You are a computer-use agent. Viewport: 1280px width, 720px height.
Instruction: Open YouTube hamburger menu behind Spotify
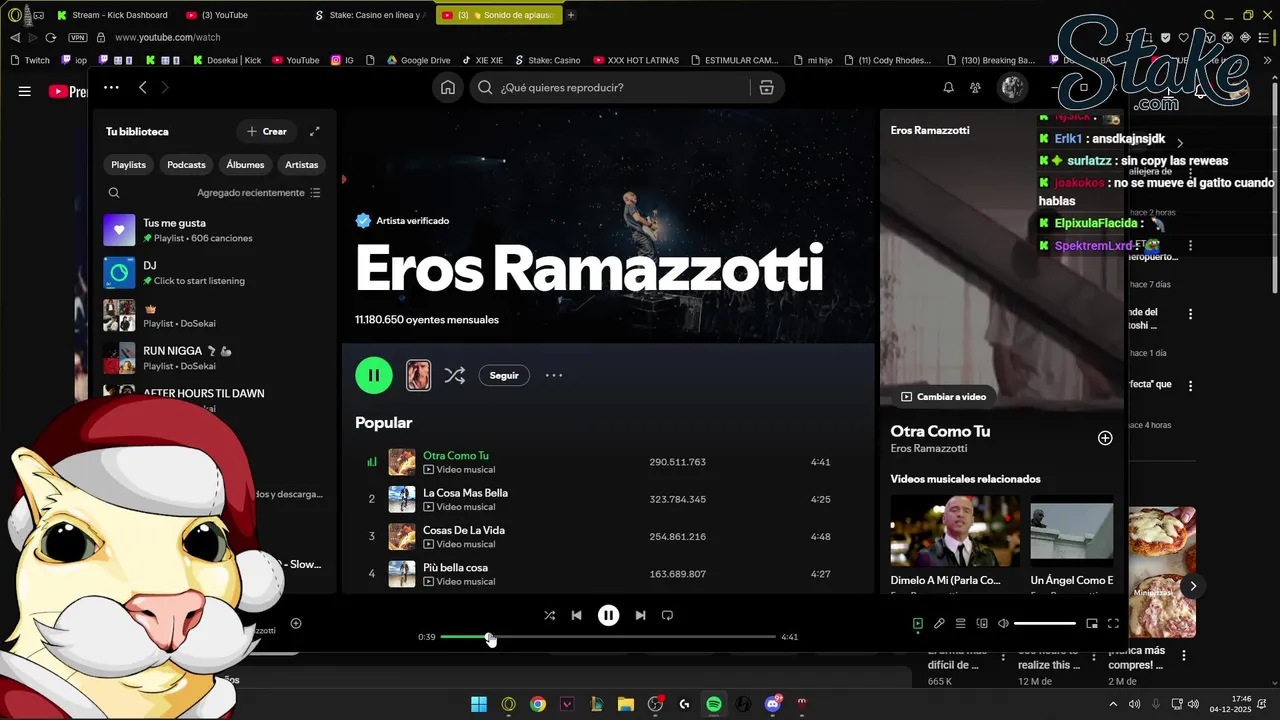[x=25, y=91]
